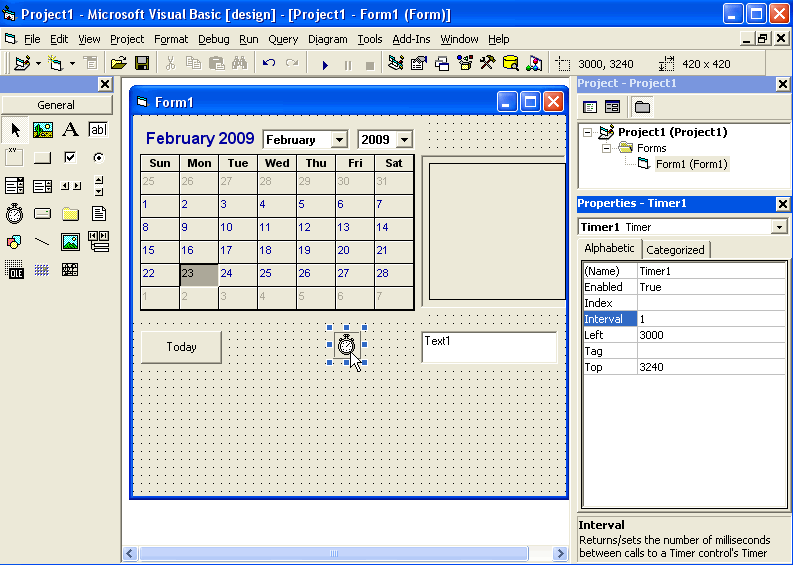Show the Toolbox via hammer-wrench icon
Viewport: 793px width, 565px height.
(x=488, y=64)
